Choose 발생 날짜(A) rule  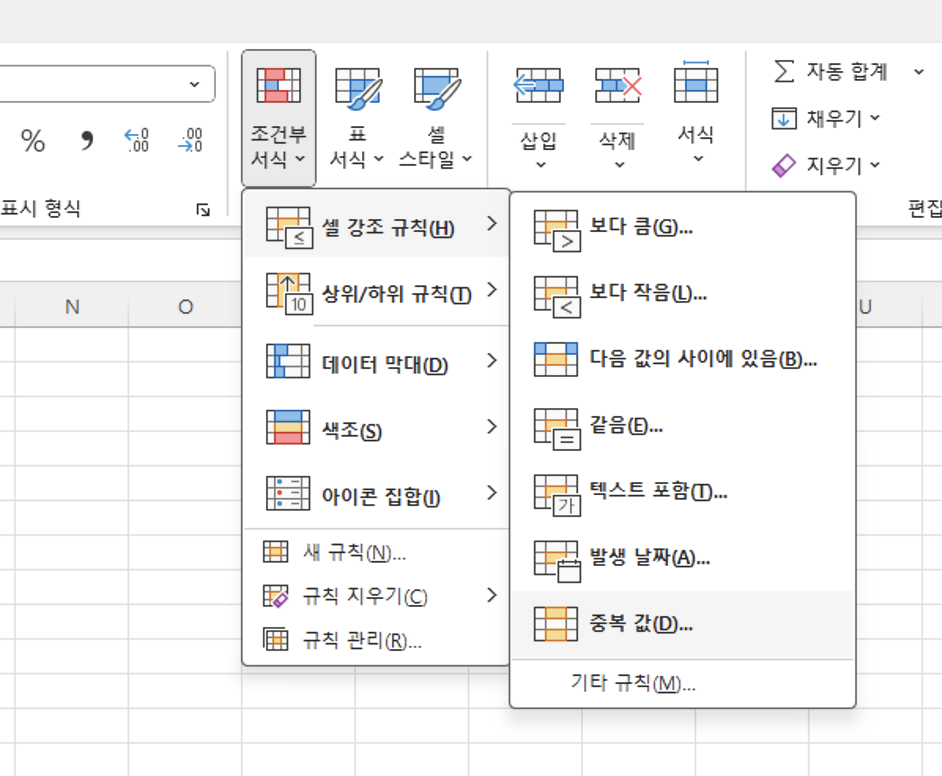pos(682,557)
